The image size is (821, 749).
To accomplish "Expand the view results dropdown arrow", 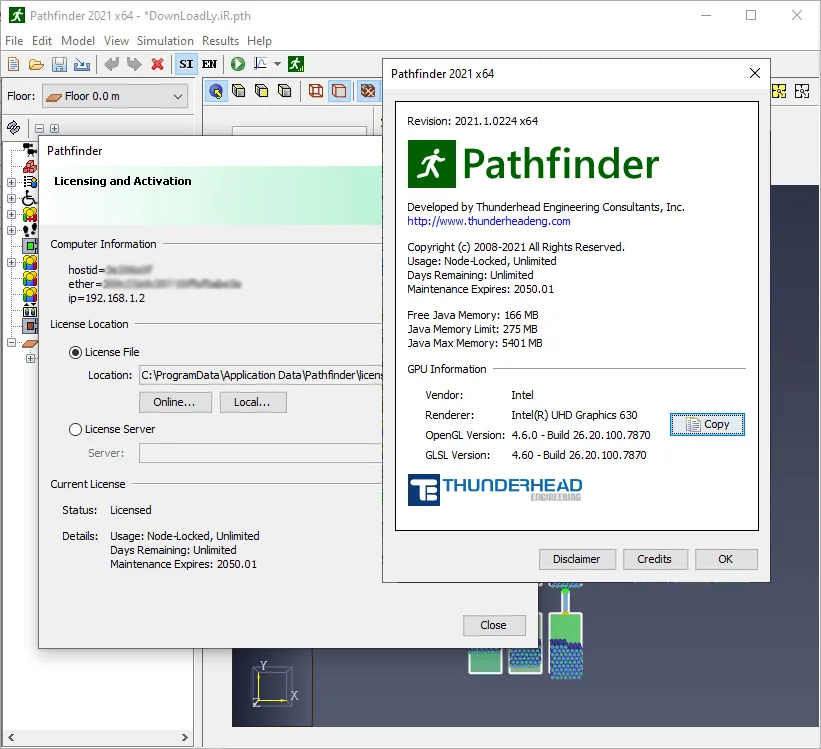I will tap(278, 64).
